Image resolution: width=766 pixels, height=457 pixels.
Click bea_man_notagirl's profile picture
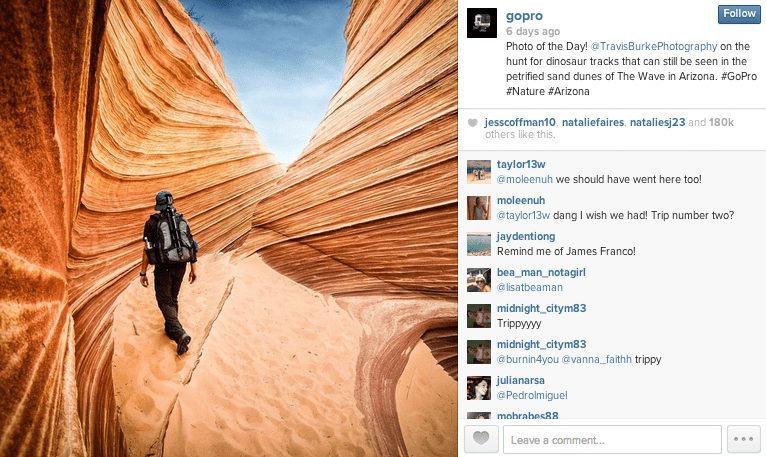click(x=479, y=280)
